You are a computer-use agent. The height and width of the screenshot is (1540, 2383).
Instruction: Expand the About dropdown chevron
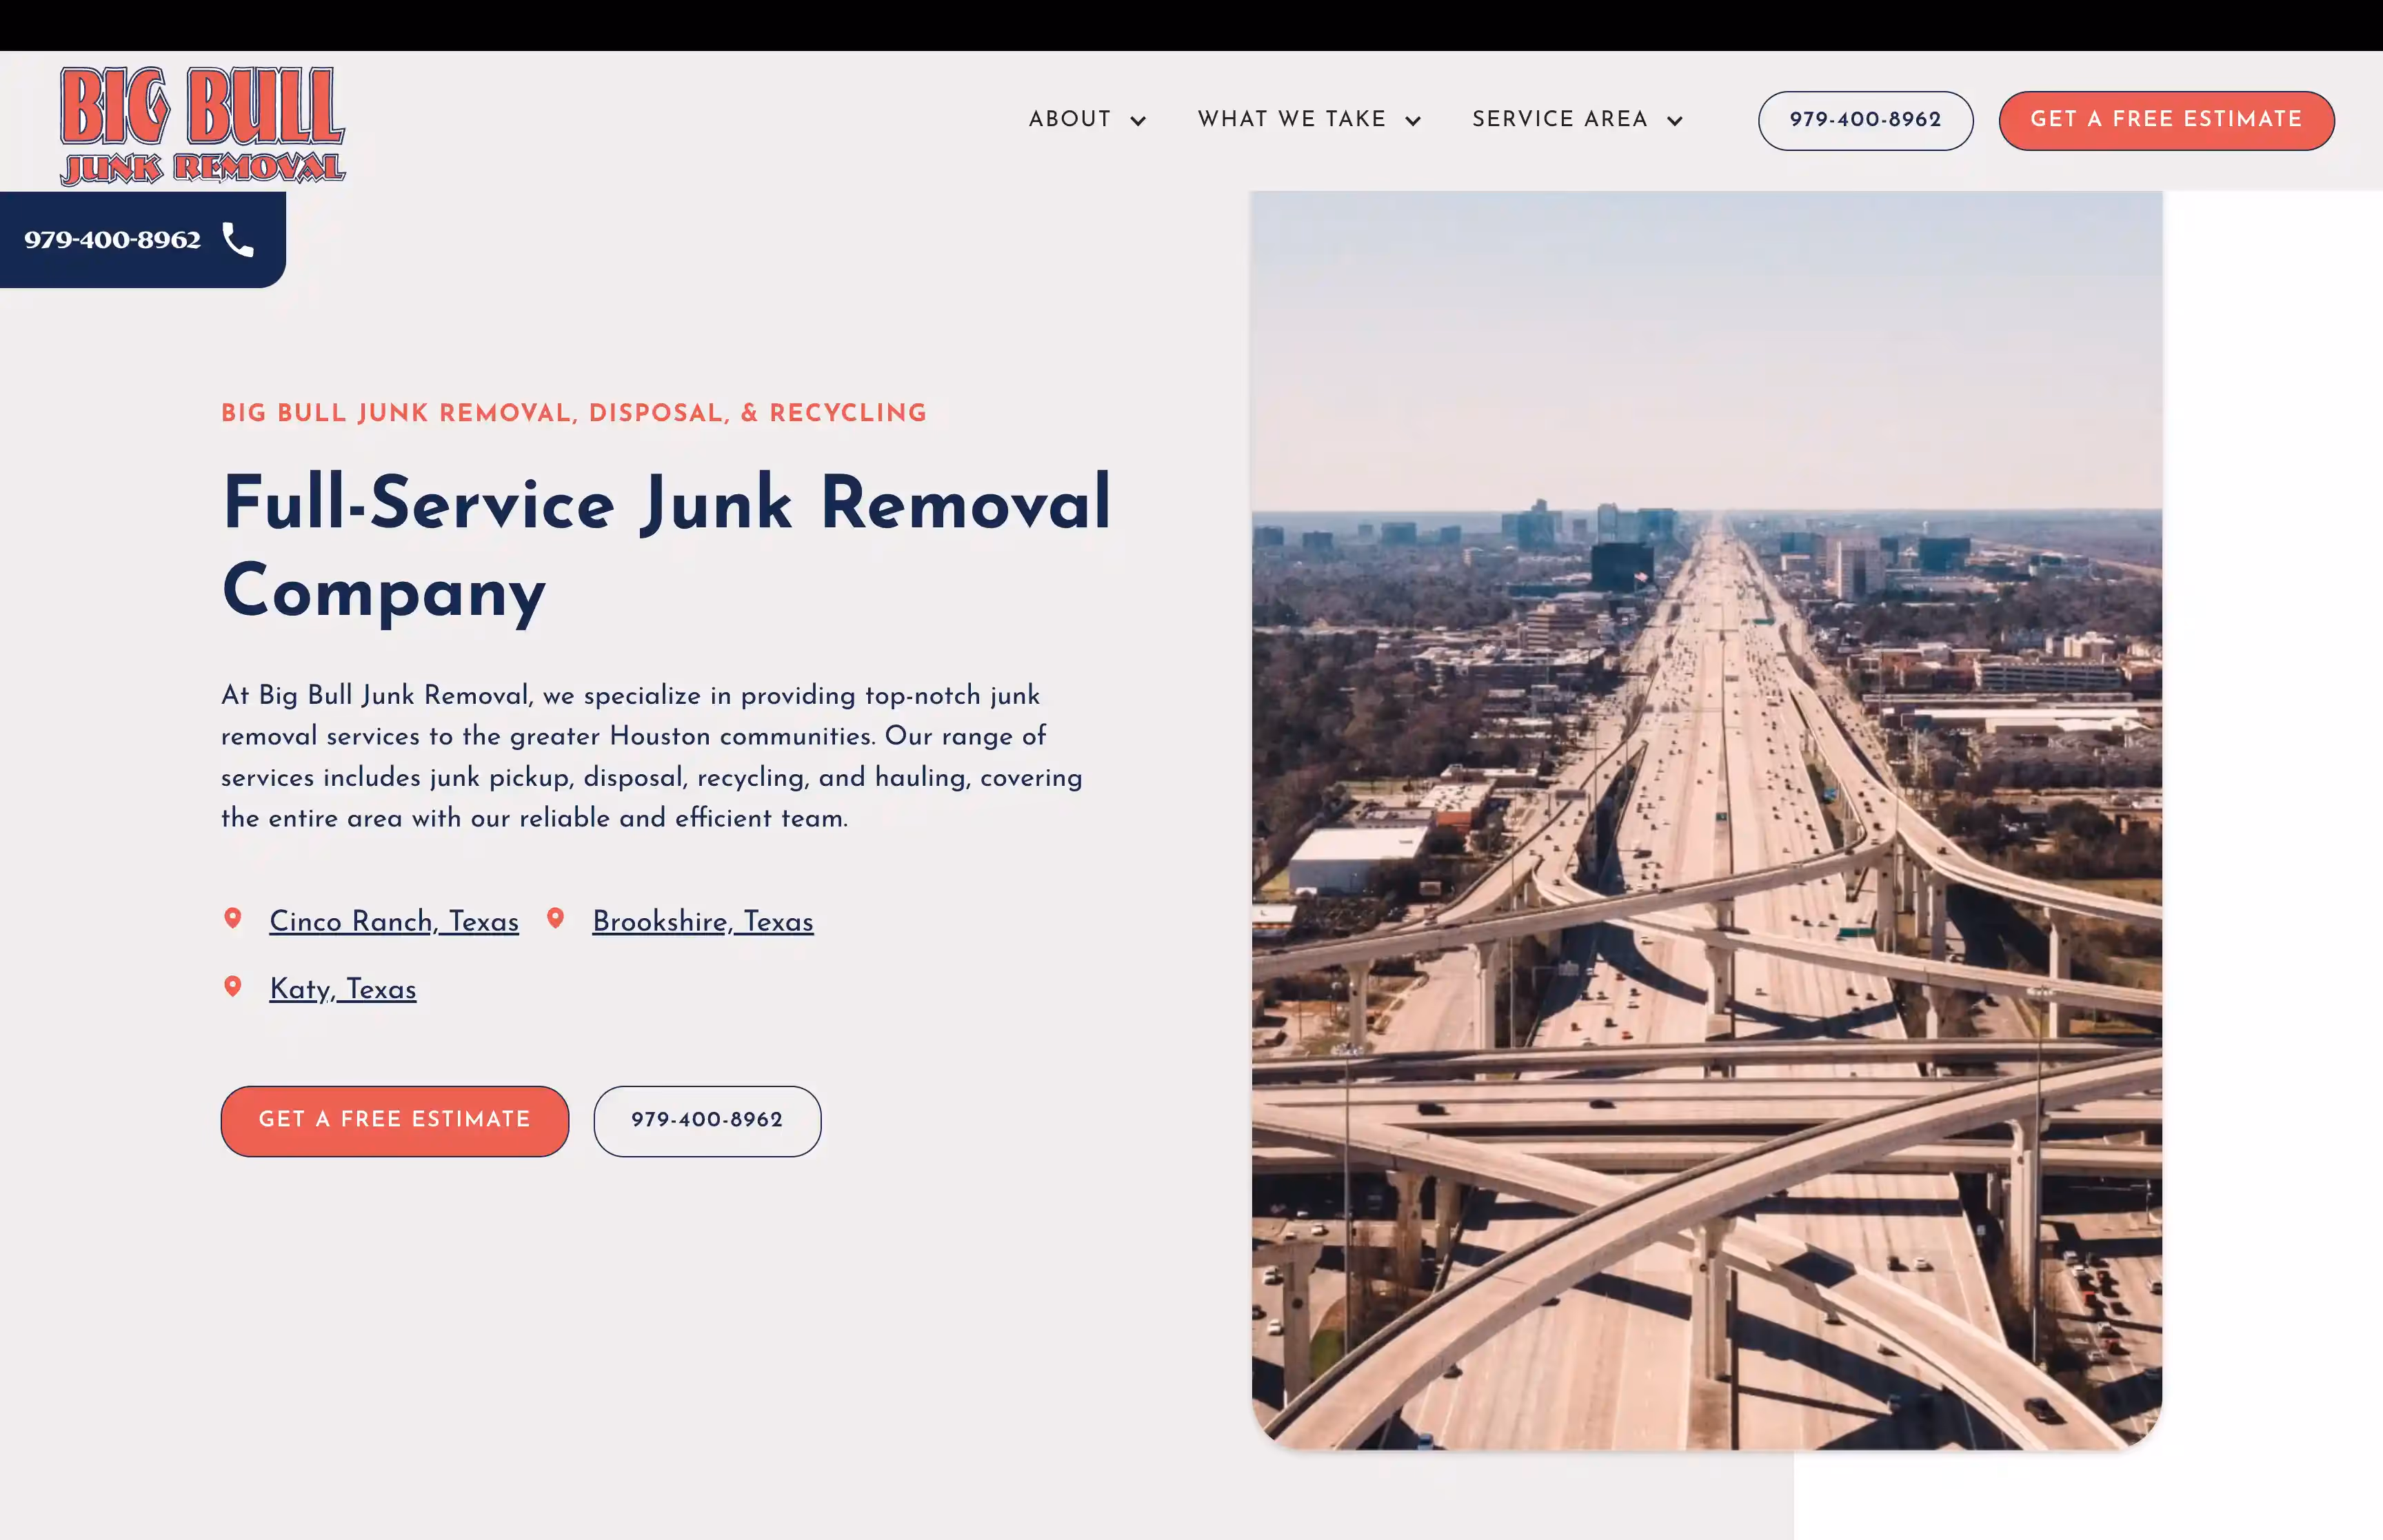(1138, 121)
